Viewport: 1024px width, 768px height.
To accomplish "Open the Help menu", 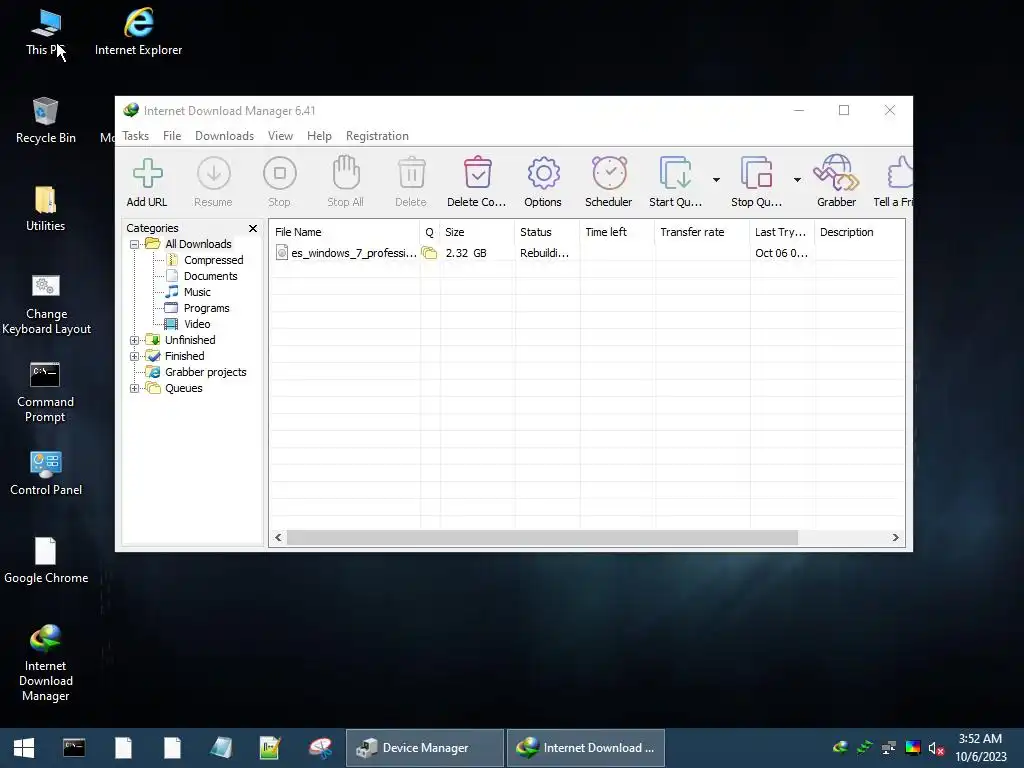I will click(x=319, y=136).
